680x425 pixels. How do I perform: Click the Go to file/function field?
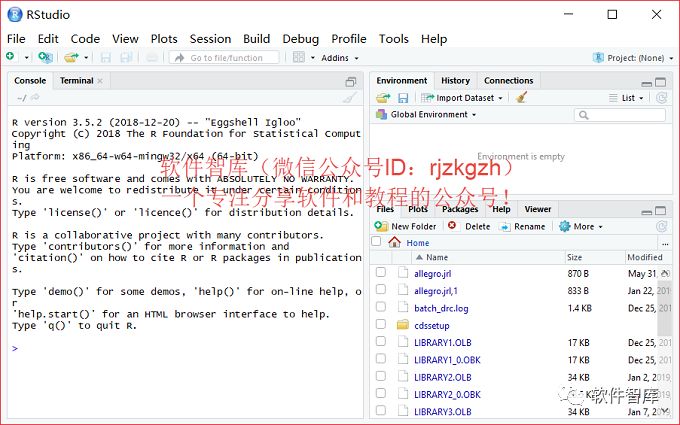[224, 58]
